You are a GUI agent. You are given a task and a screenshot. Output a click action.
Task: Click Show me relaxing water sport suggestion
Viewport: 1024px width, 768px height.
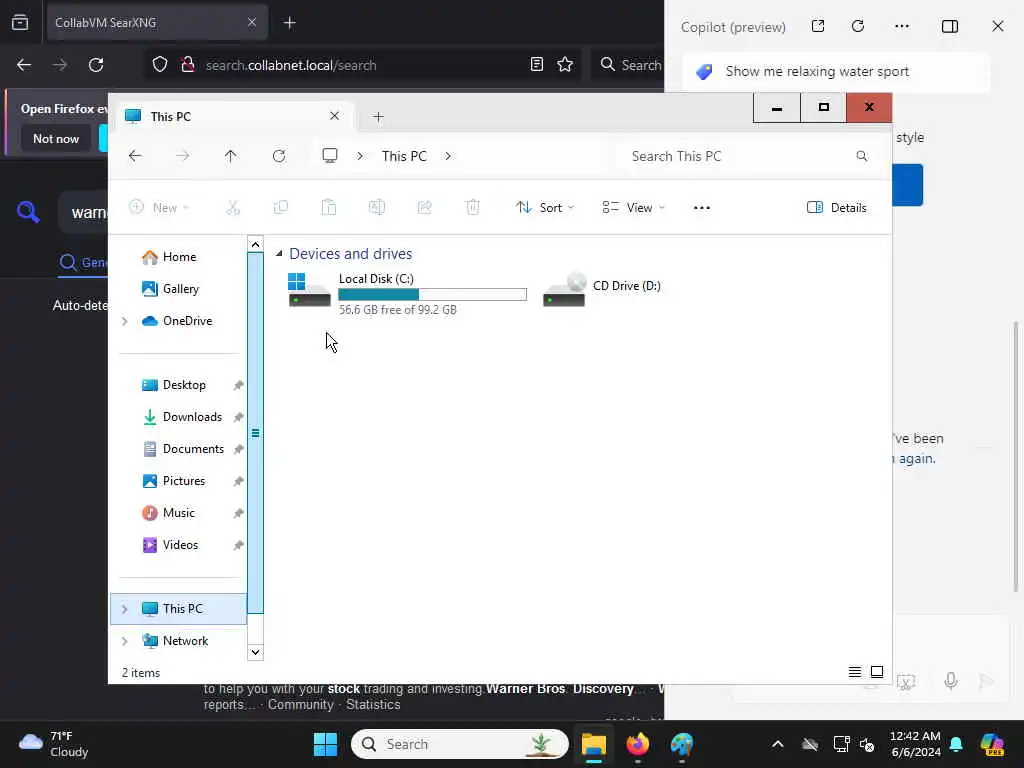click(836, 72)
